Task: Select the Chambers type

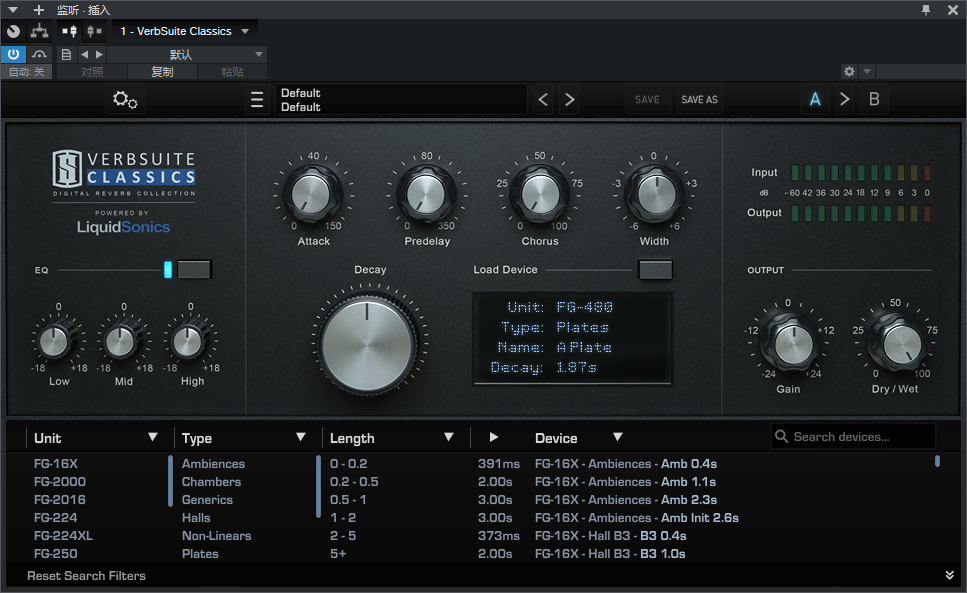Action: (x=212, y=481)
